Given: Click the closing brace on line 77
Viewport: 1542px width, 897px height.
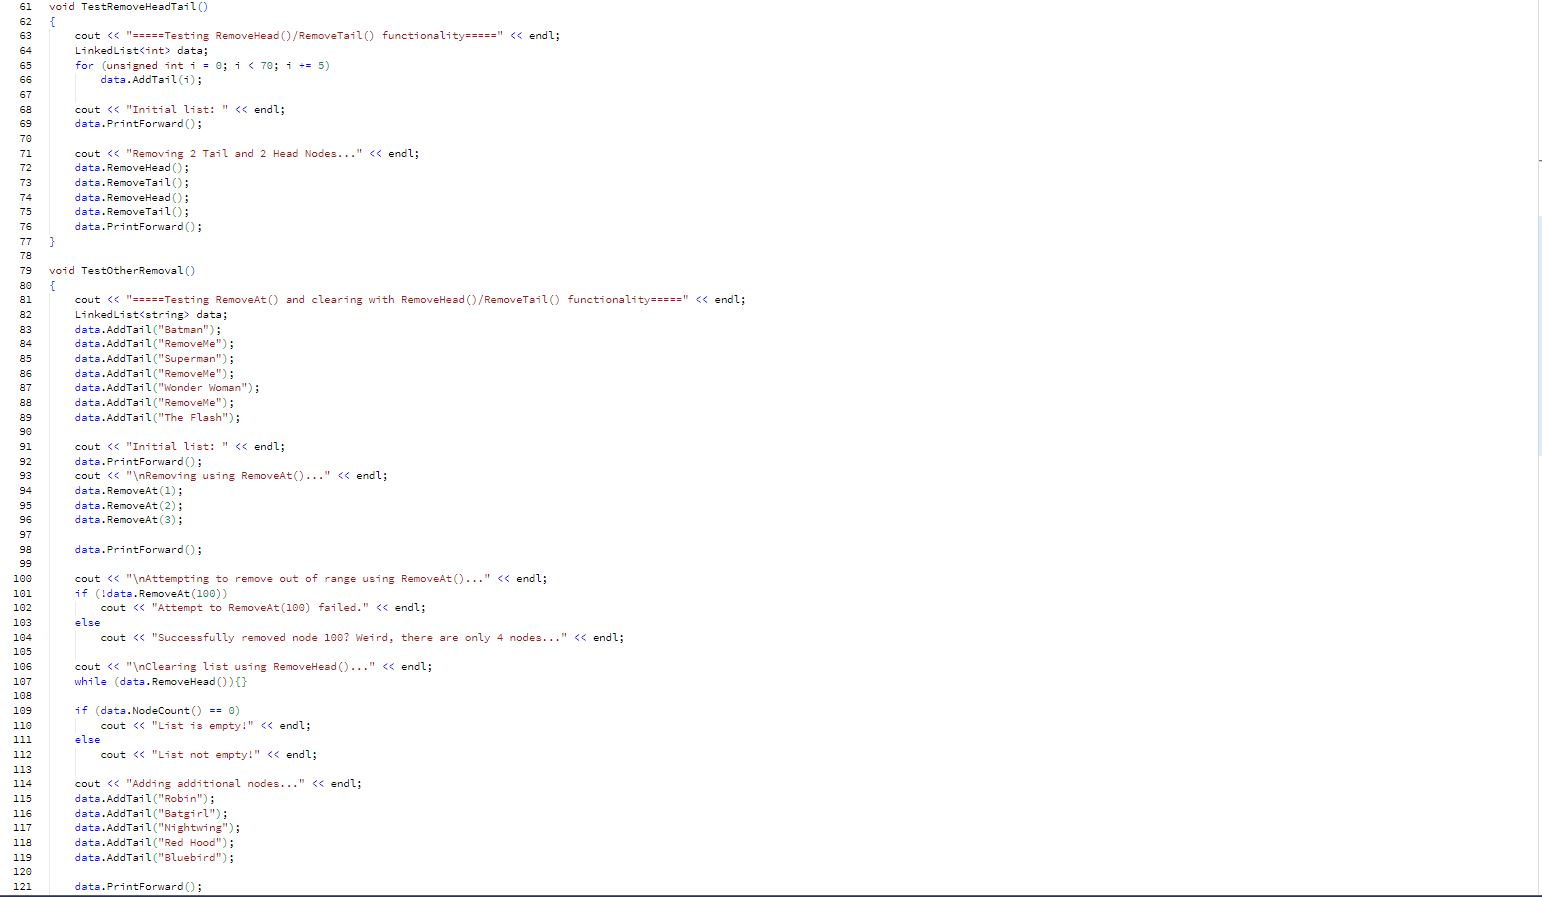Looking at the screenshot, I should 51,241.
